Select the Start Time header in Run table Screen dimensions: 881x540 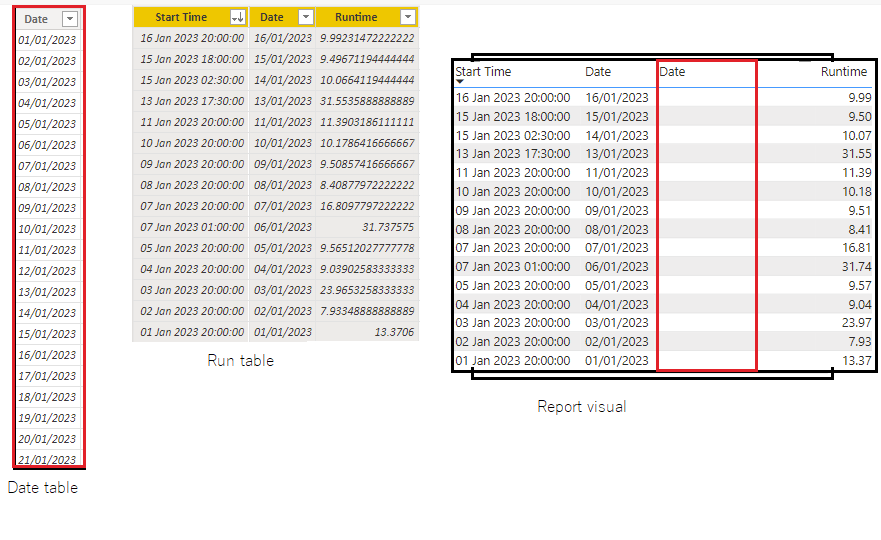pos(181,17)
